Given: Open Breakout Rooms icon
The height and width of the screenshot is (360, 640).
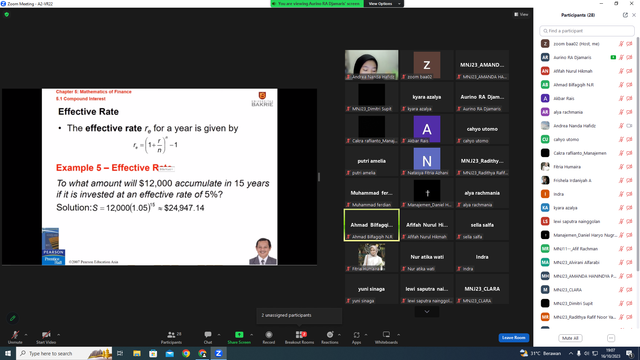Looking at the screenshot, I should pyautogui.click(x=300, y=335).
